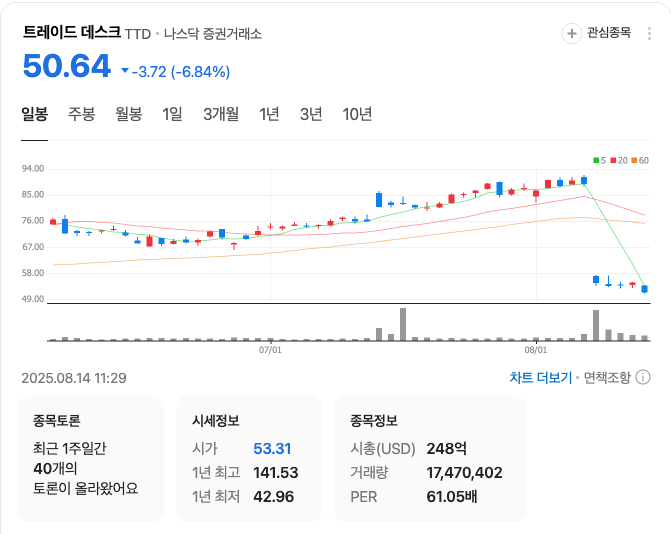Switch to the 주봉 weekly candle tab
The height and width of the screenshot is (534, 671).
click(81, 114)
